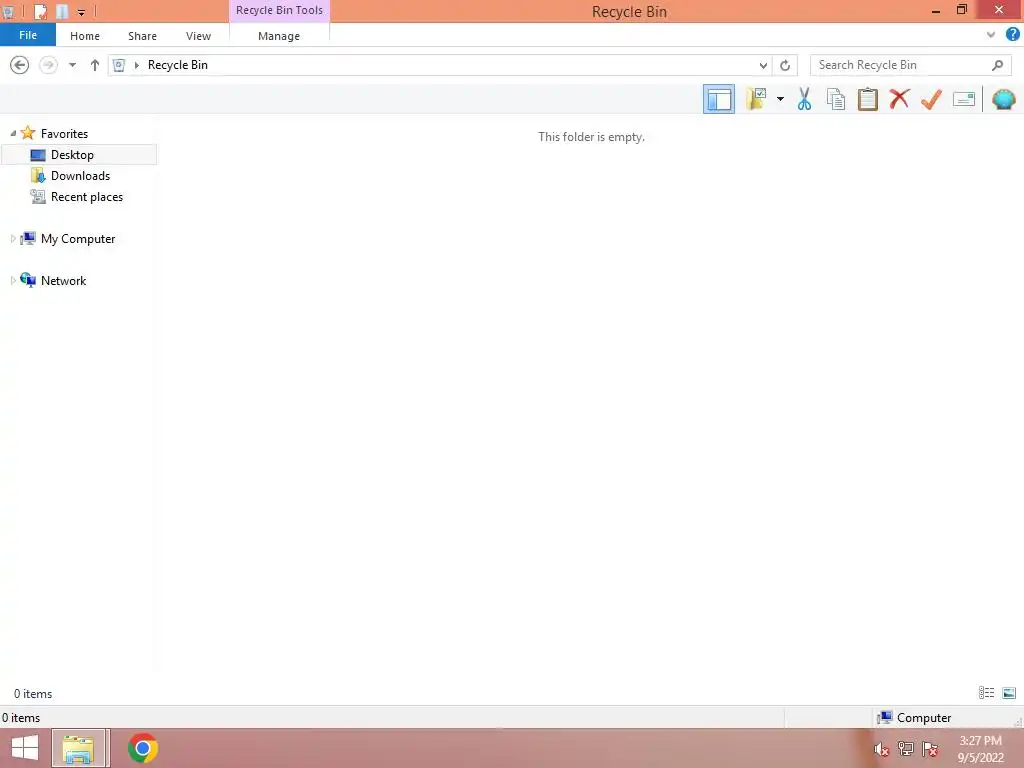Switch to the View ribbon tab
The width and height of the screenshot is (1024, 768).
[x=199, y=36]
